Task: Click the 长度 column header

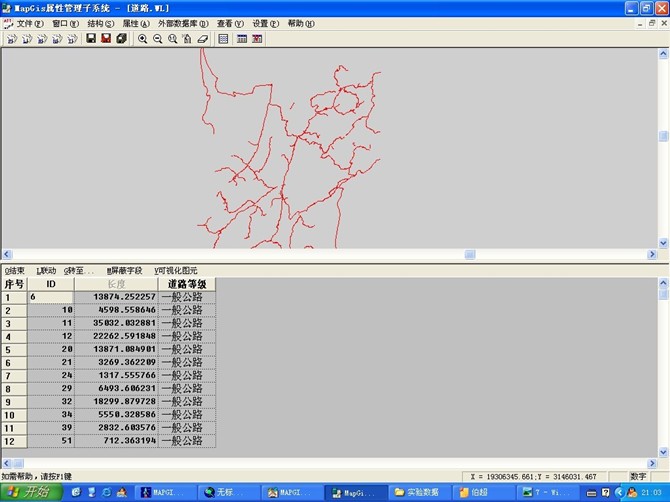Action: [x=116, y=284]
